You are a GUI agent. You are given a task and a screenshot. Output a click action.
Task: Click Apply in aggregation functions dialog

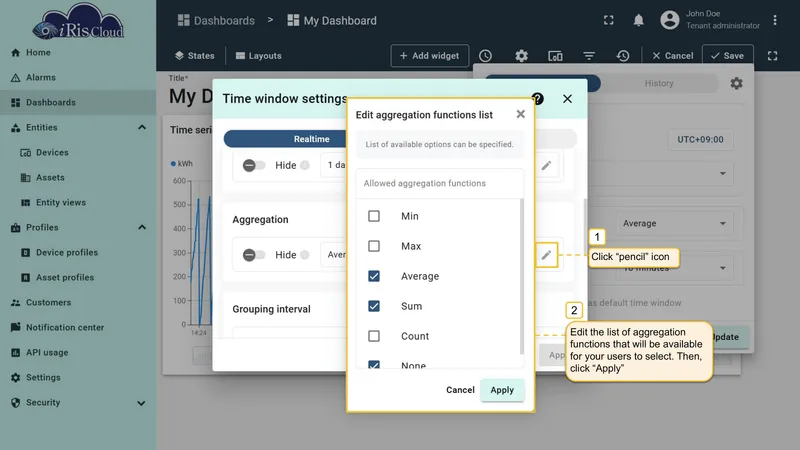coord(502,390)
